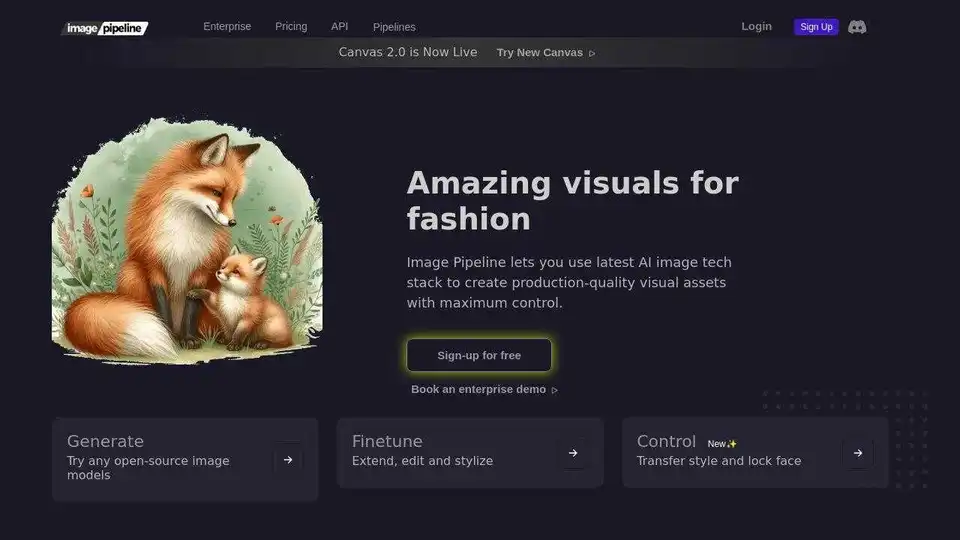This screenshot has width=960, height=540.
Task: Click the arrow on the Generate card
Action: point(288,460)
